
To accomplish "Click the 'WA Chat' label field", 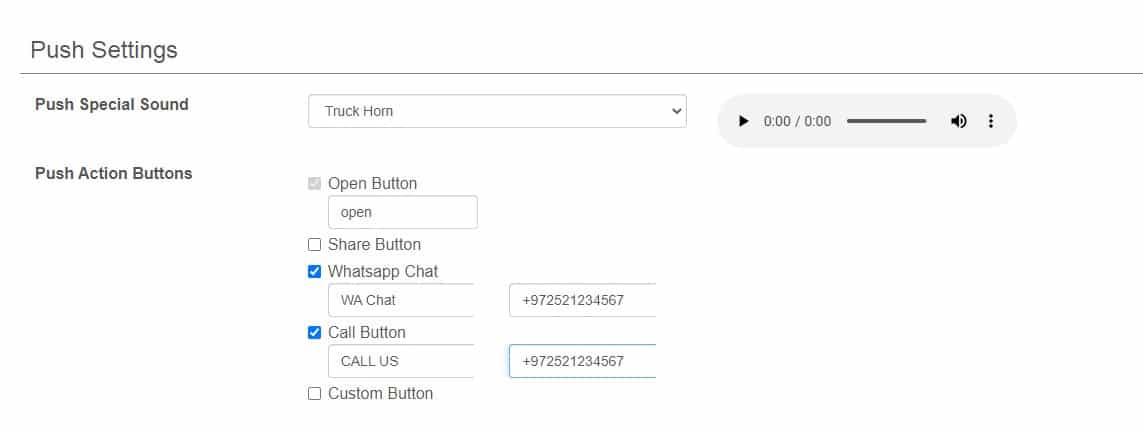I will [400, 300].
